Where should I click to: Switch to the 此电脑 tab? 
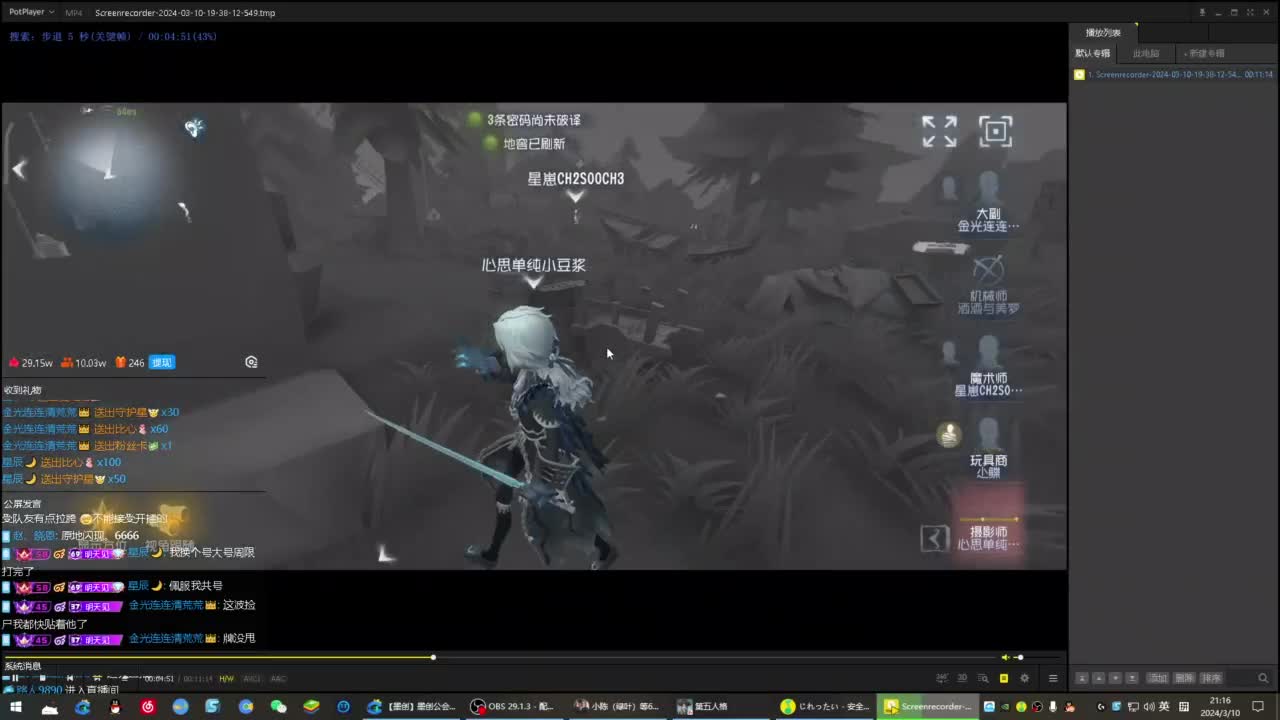coord(1146,53)
